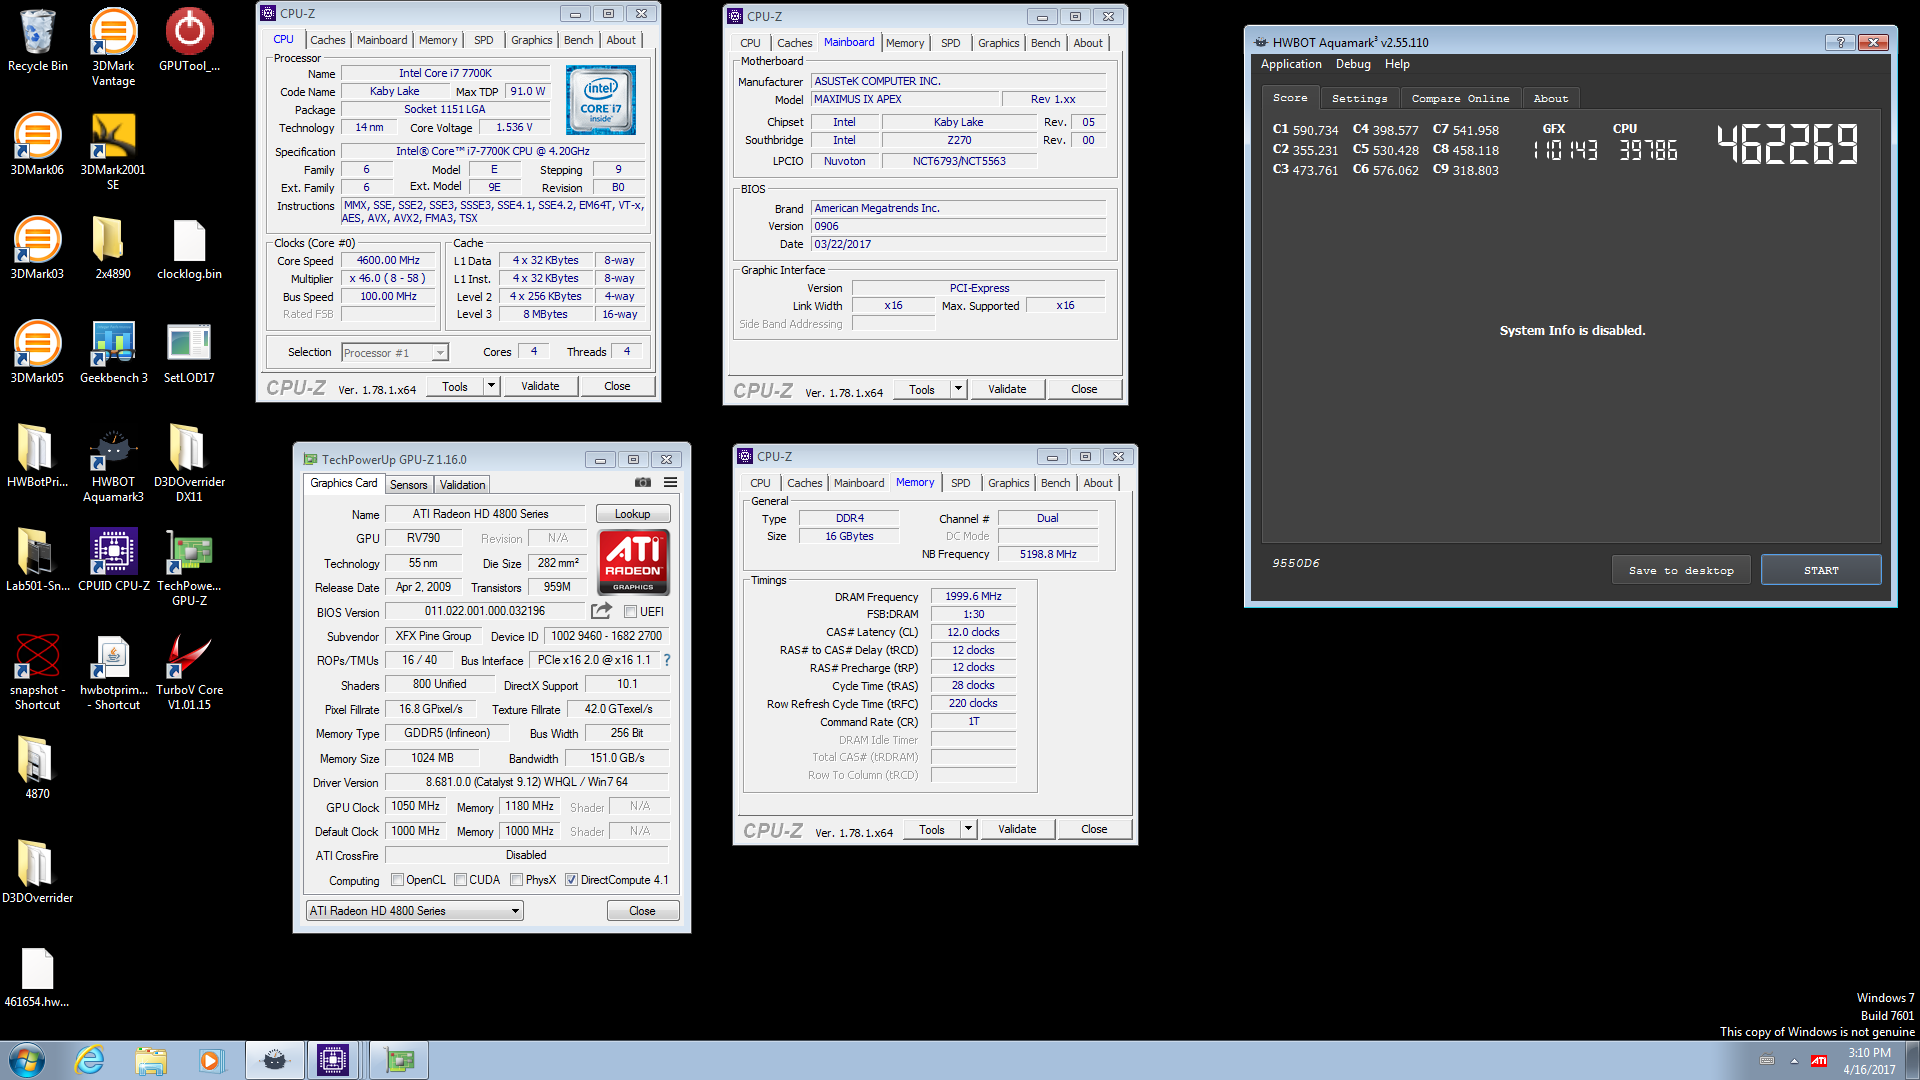
Task: Open Windows Start button
Action: (x=27, y=1060)
